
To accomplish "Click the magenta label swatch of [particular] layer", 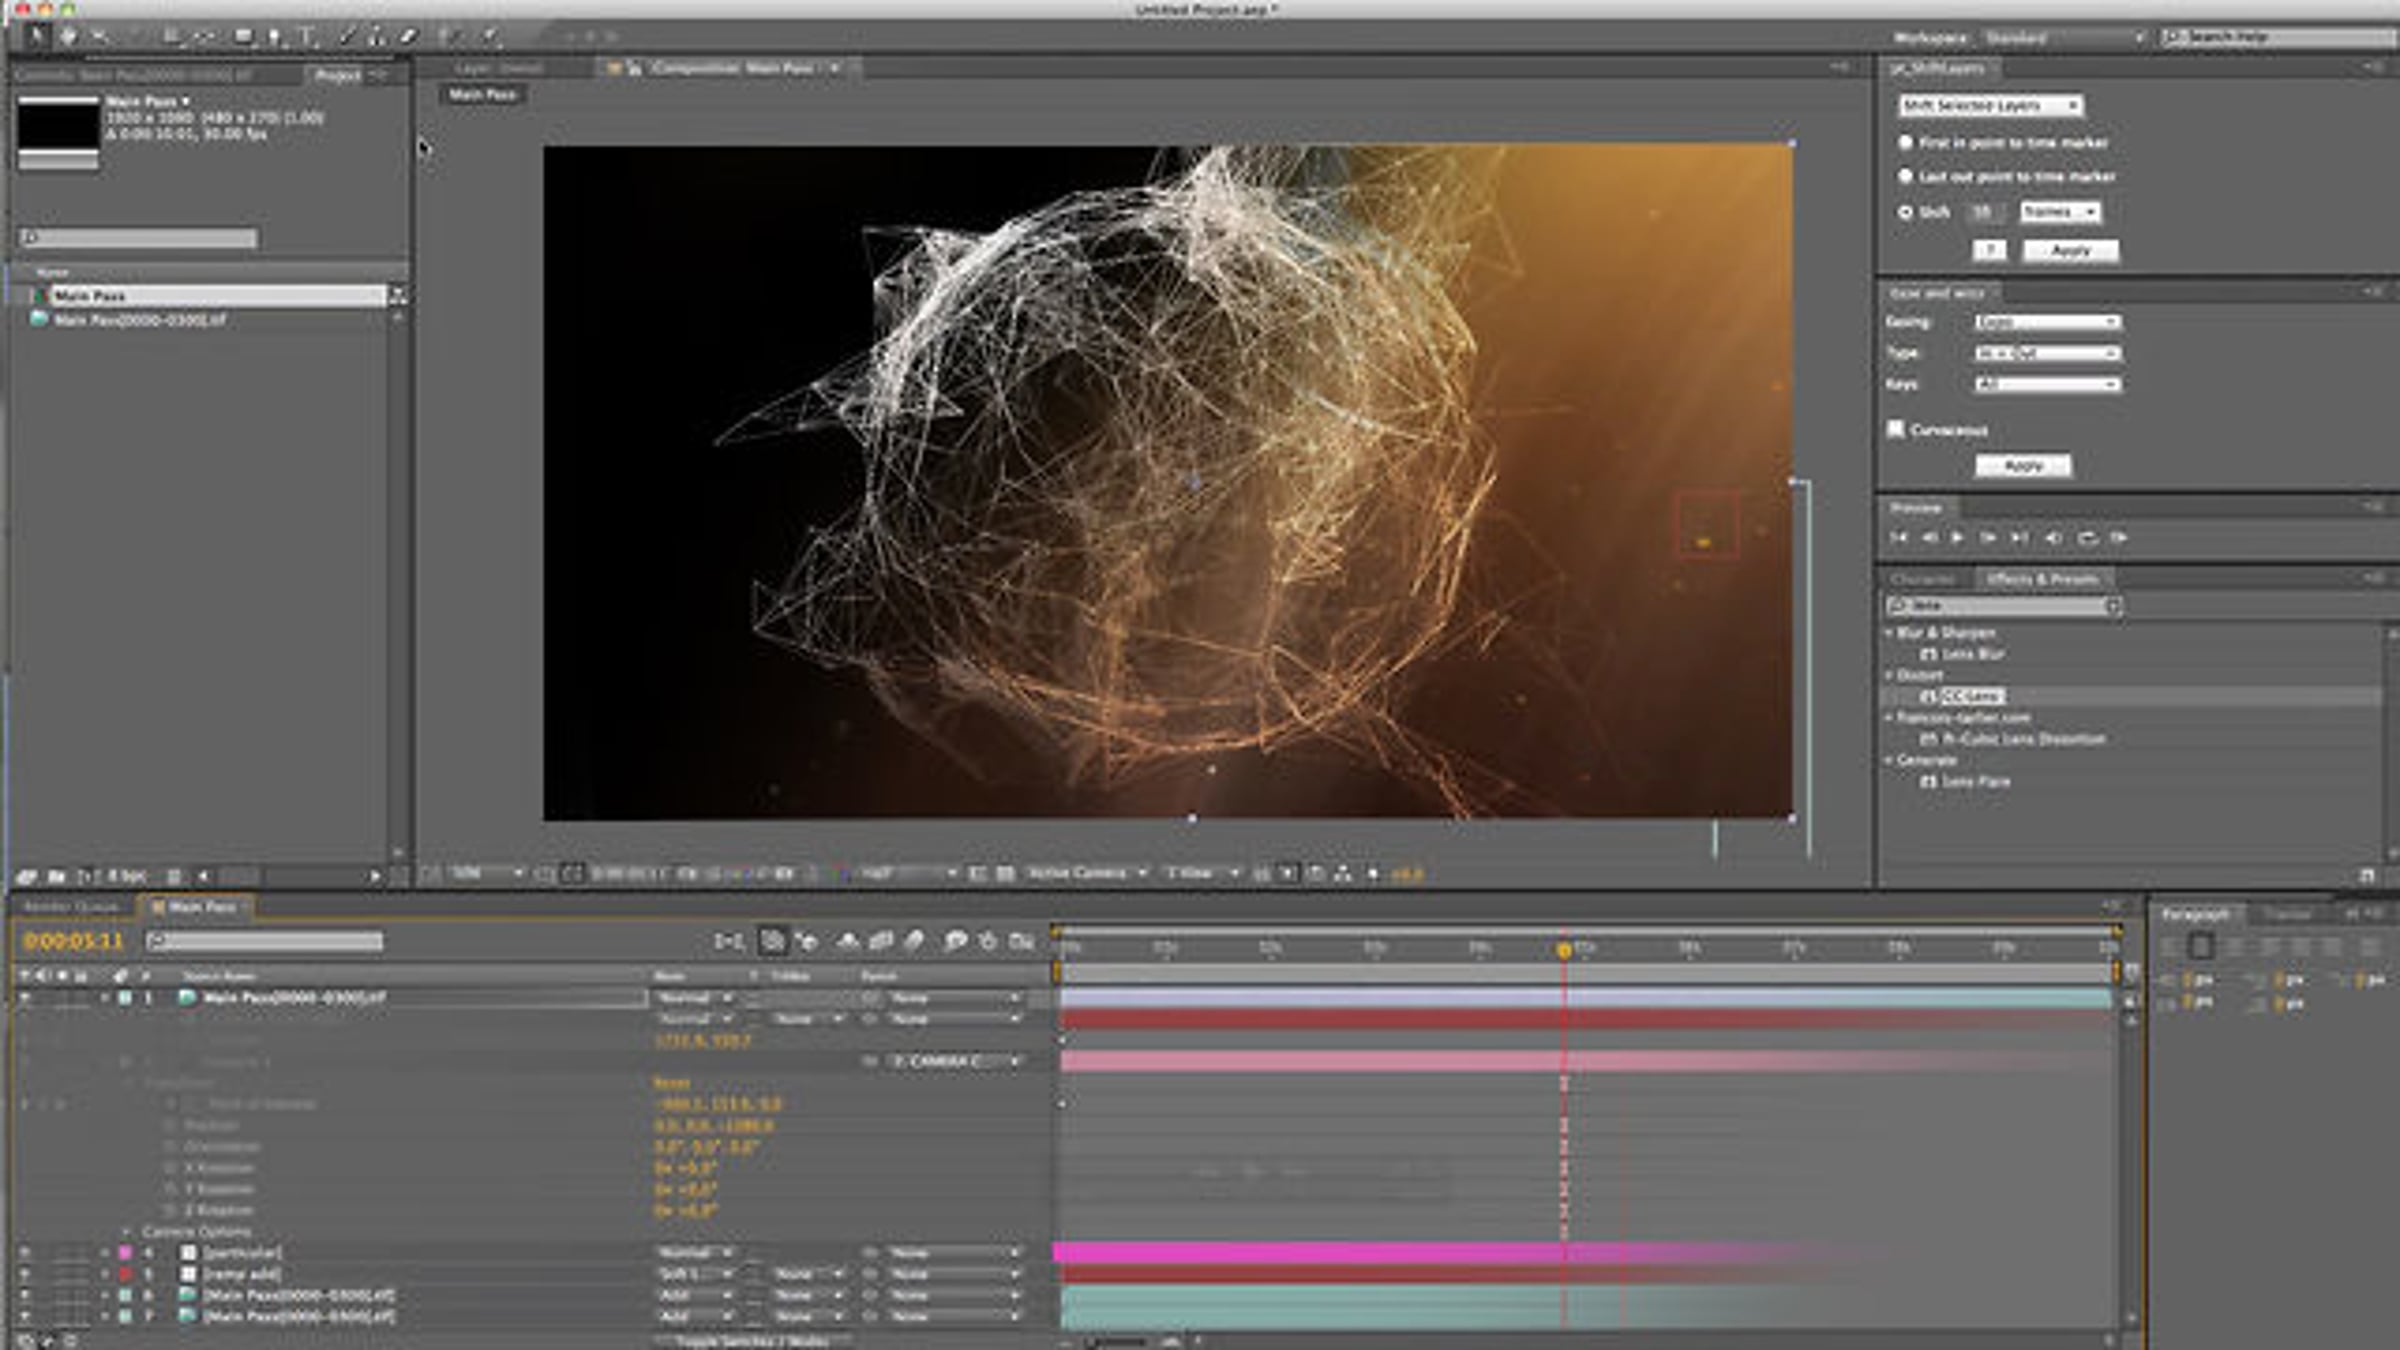I will coord(126,1252).
